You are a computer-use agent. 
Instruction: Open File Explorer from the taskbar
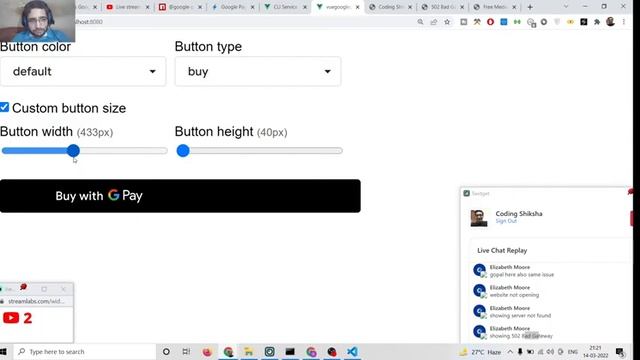(x=249, y=351)
